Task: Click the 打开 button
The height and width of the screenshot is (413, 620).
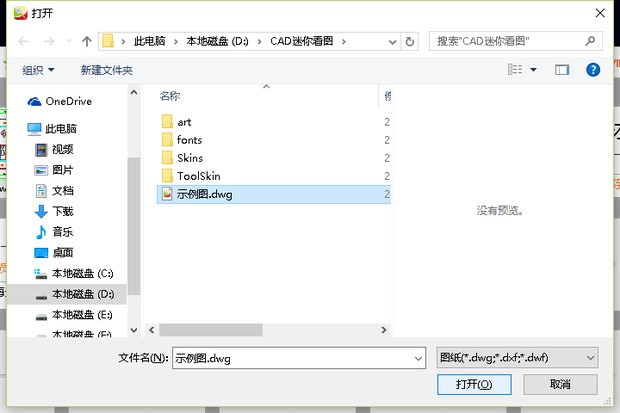Action: 474,384
